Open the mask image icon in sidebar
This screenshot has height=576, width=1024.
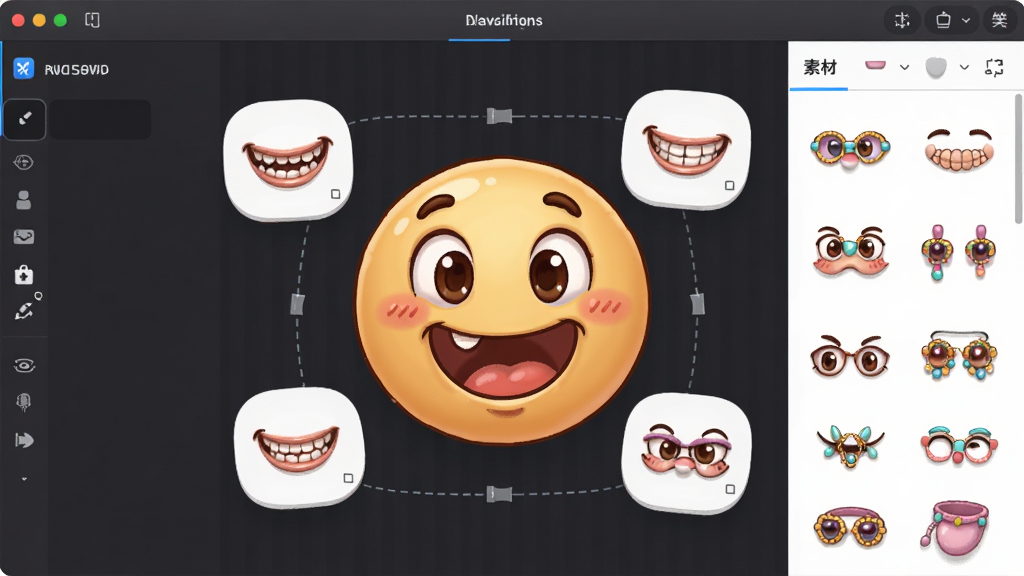[24, 236]
